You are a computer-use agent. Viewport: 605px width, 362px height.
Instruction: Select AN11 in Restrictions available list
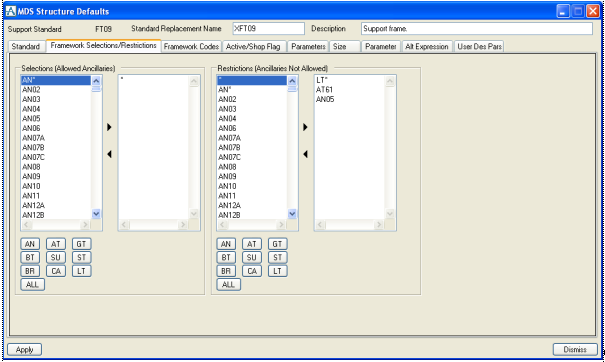(252, 196)
